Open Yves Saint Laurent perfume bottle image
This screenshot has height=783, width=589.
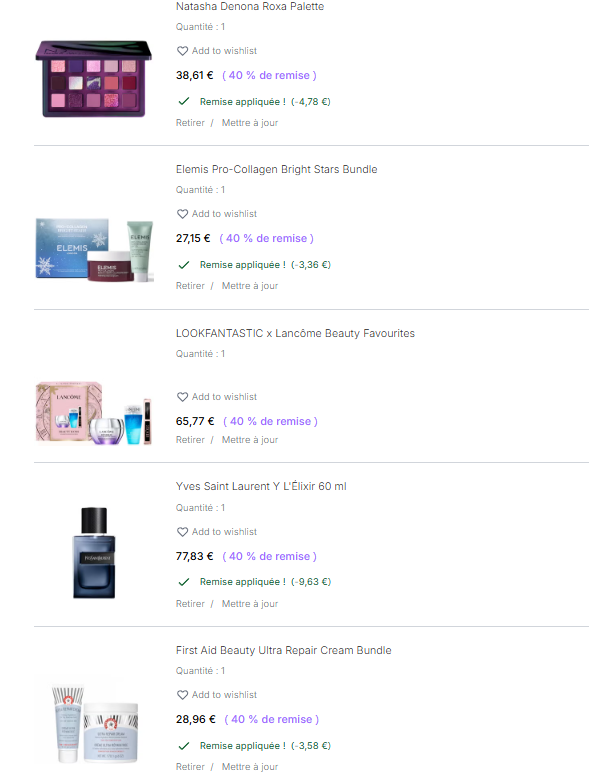tap(94, 553)
